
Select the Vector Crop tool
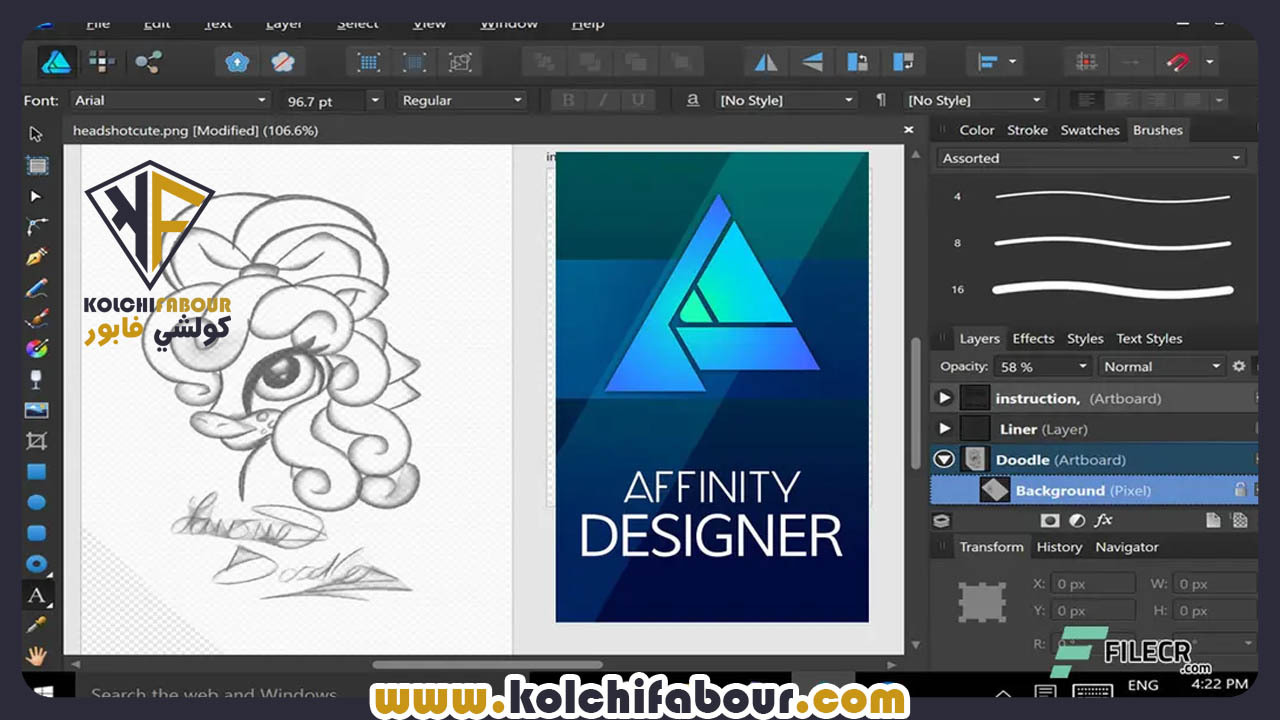(37, 441)
